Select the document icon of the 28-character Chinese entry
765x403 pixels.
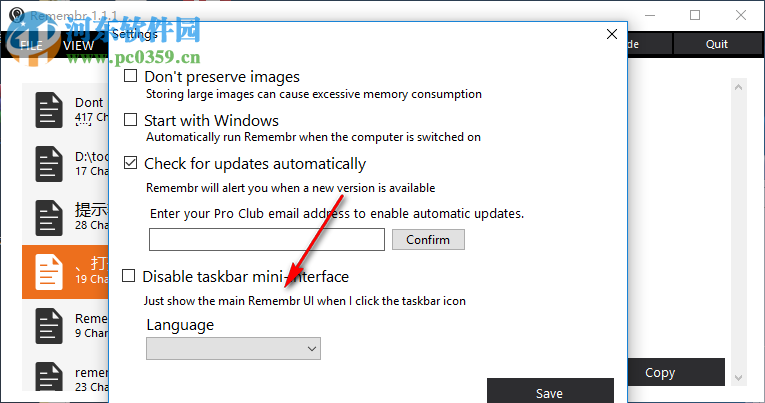[48, 218]
